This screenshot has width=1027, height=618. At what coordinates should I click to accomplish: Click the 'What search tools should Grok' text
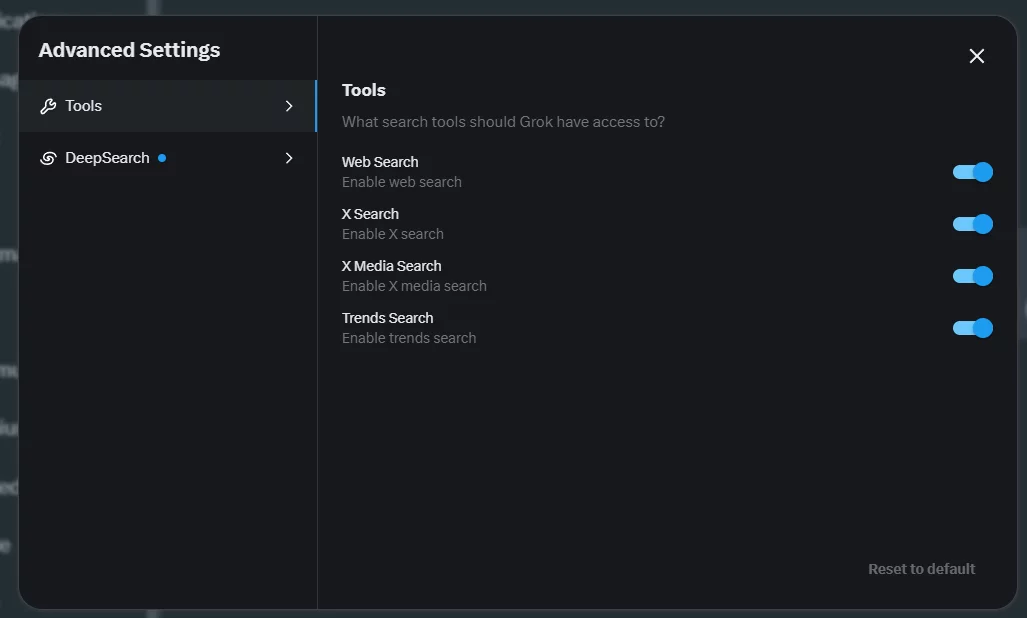pos(447,122)
